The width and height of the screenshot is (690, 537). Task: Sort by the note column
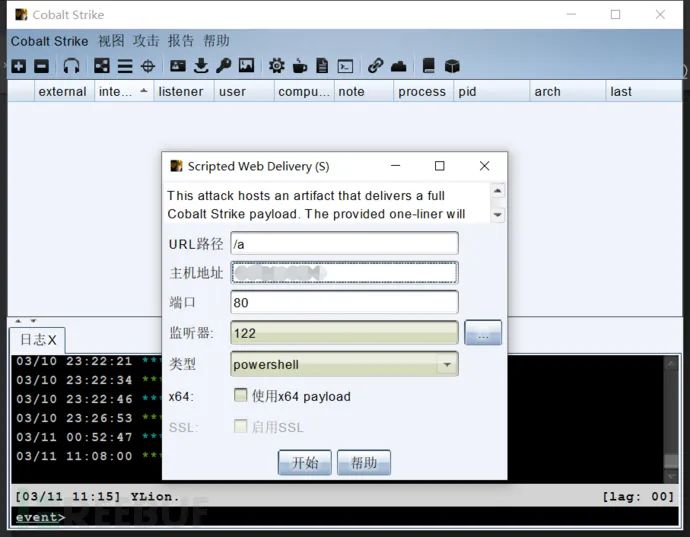click(x=363, y=92)
